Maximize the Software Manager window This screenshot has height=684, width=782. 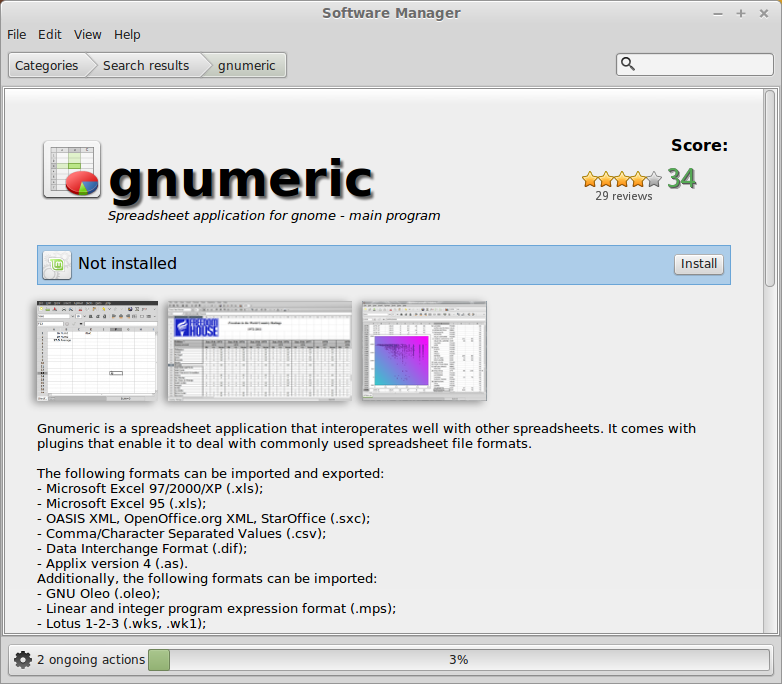click(x=741, y=13)
